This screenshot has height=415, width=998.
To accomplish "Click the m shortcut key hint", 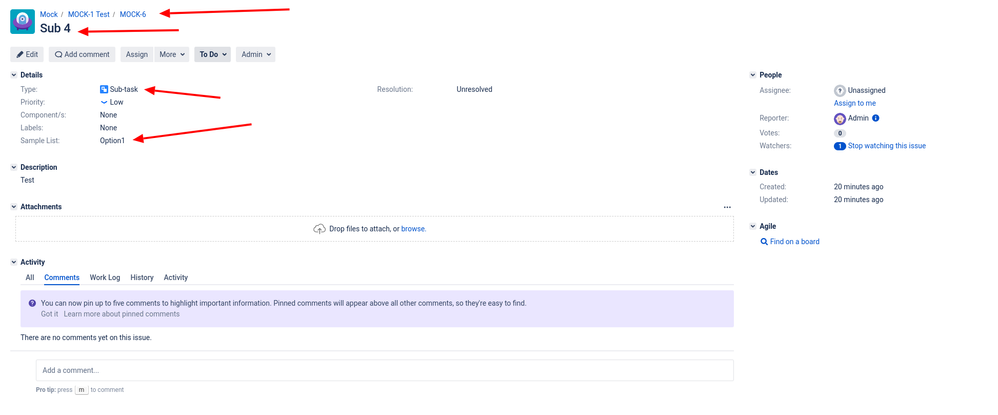I will coord(81,390).
